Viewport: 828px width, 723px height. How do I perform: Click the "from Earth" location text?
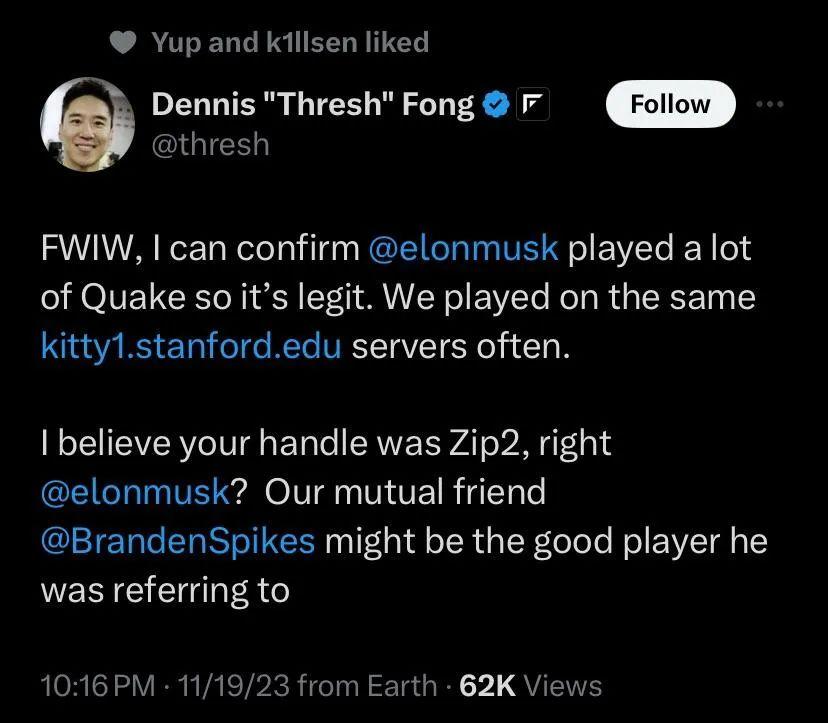pos(367,685)
